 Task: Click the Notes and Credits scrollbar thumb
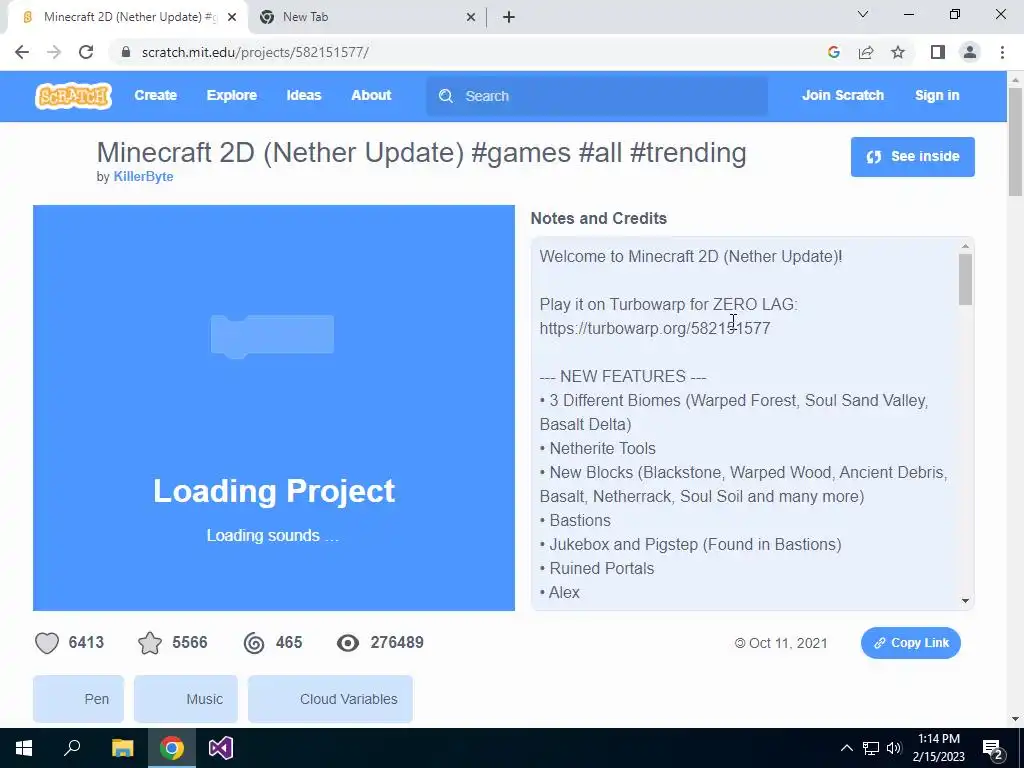tap(965, 280)
